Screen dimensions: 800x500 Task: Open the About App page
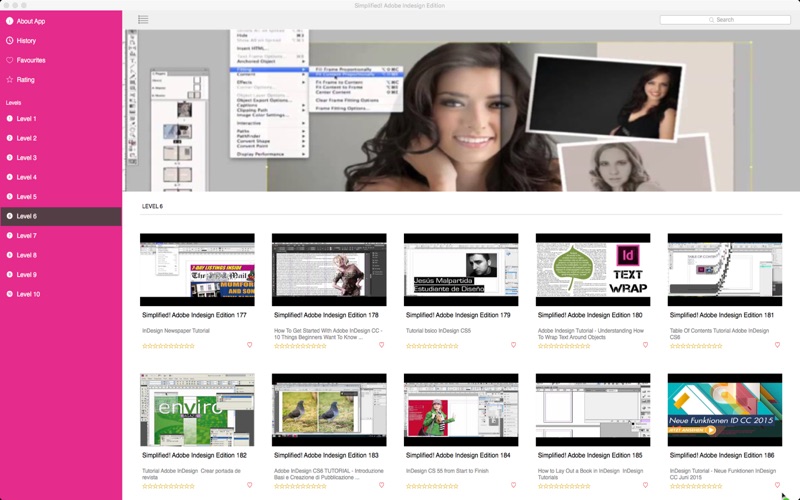(61, 21)
